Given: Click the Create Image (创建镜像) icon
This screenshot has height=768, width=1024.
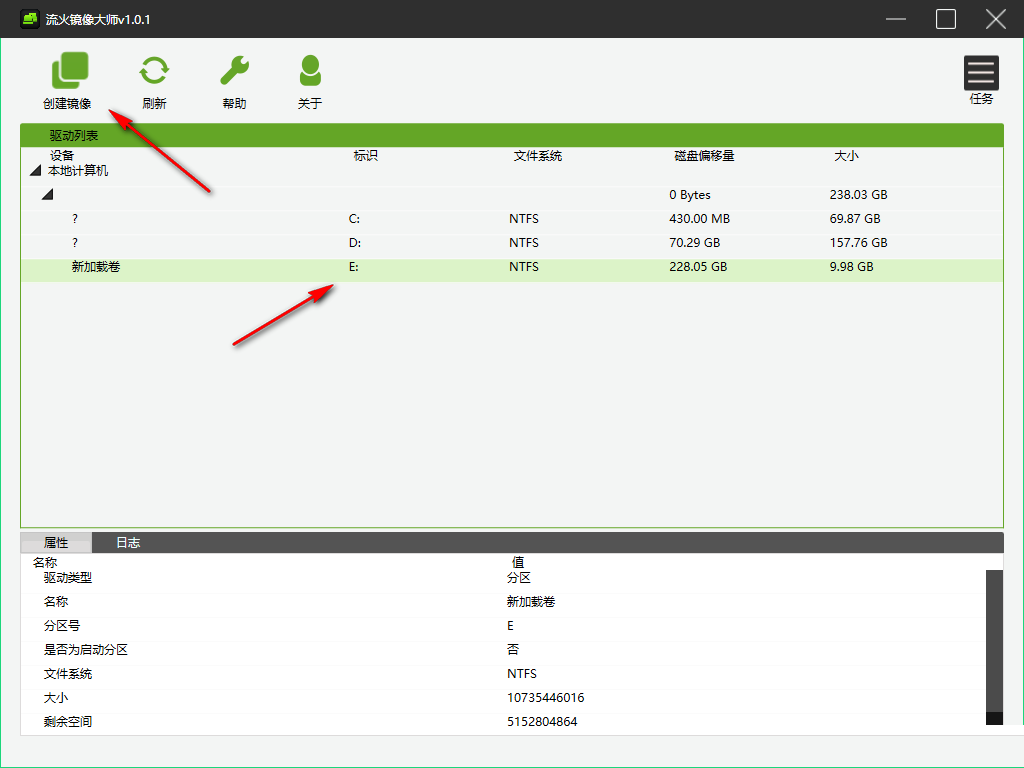Looking at the screenshot, I should pos(69,70).
